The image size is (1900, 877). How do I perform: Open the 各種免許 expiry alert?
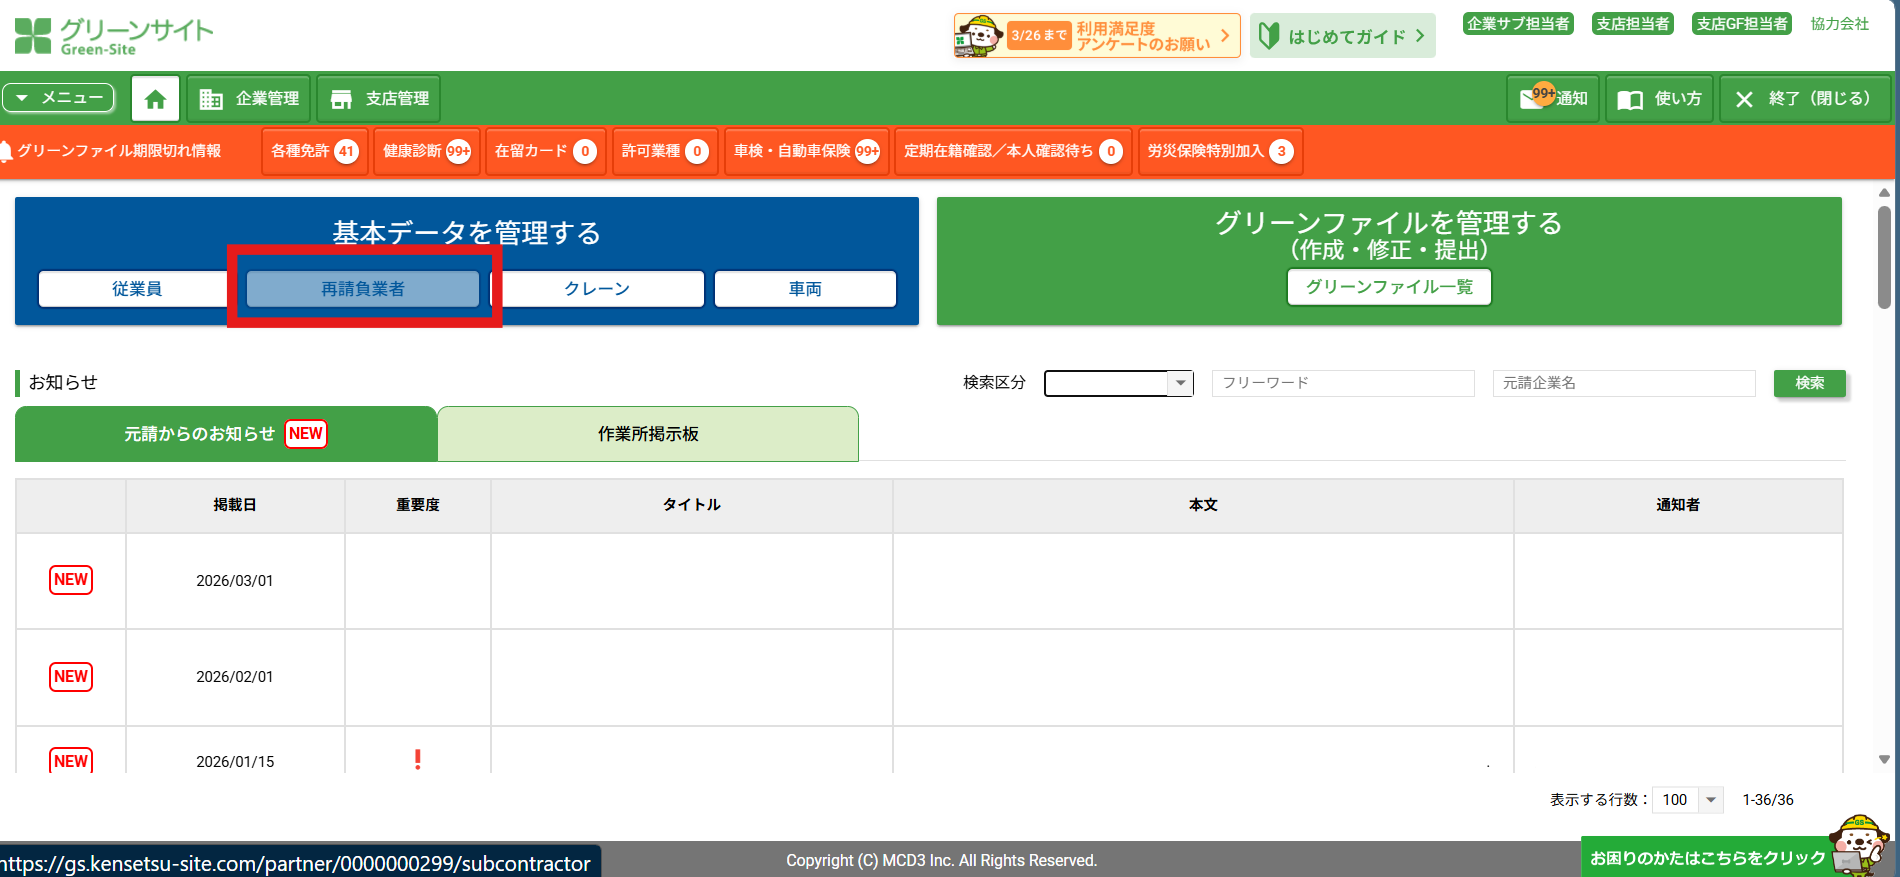314,151
